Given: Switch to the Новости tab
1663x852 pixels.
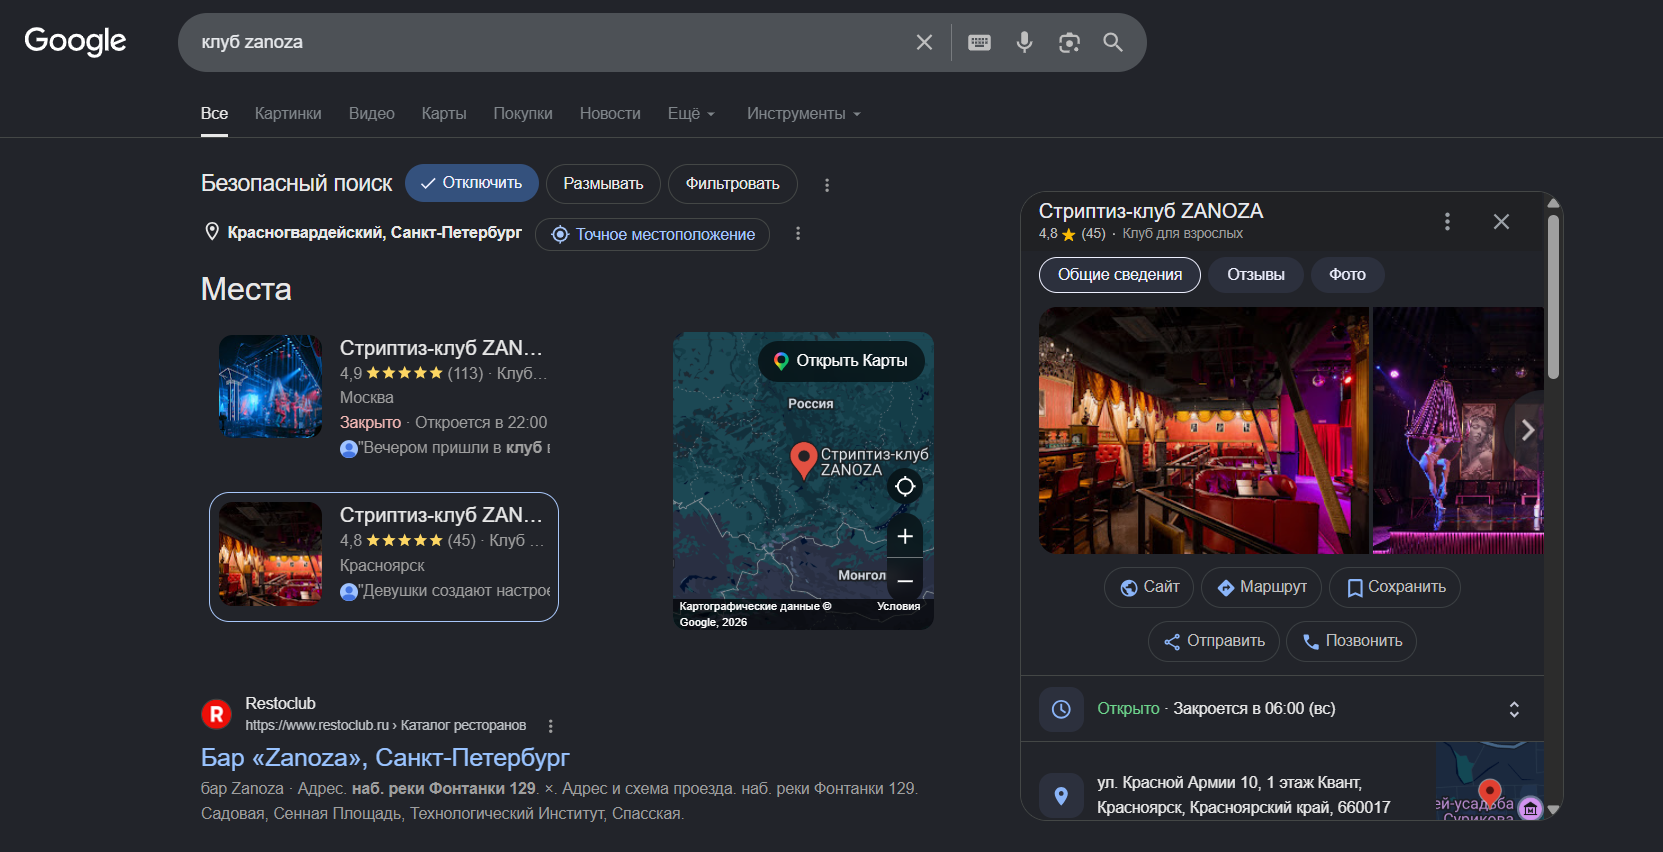Looking at the screenshot, I should [x=610, y=114].
